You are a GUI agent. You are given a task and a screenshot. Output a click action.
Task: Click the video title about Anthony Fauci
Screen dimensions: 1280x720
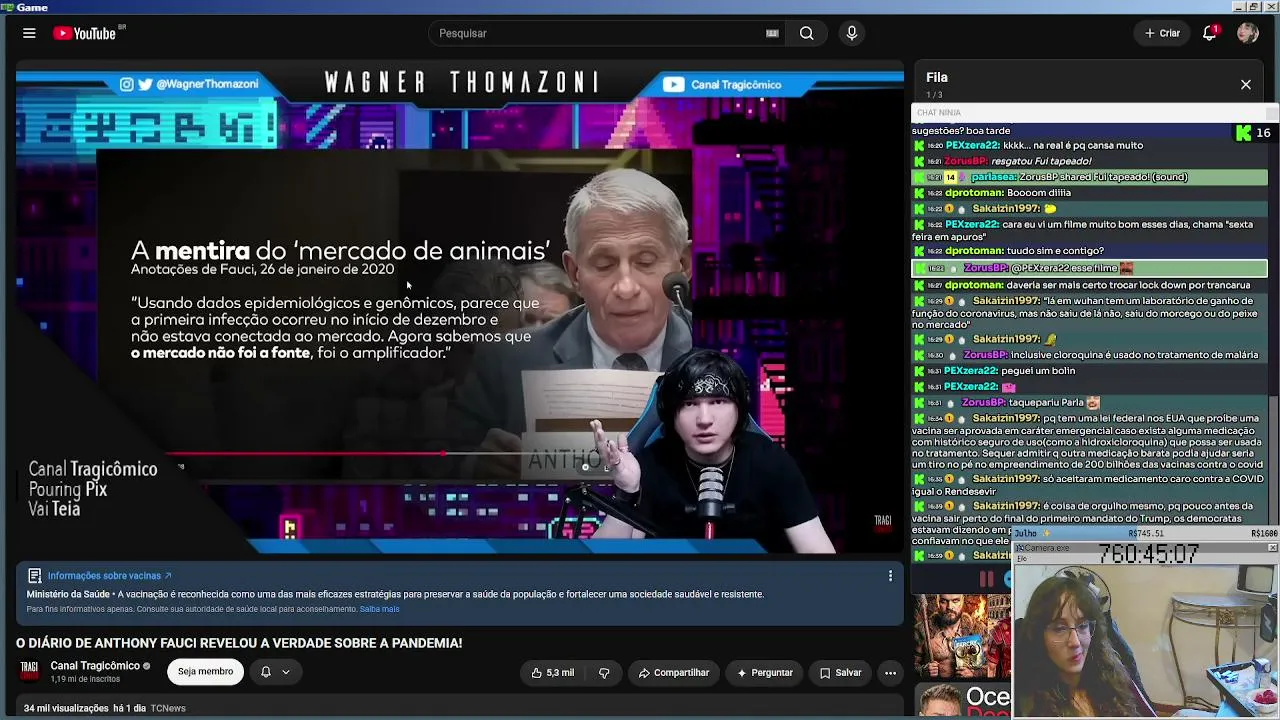[x=239, y=643]
